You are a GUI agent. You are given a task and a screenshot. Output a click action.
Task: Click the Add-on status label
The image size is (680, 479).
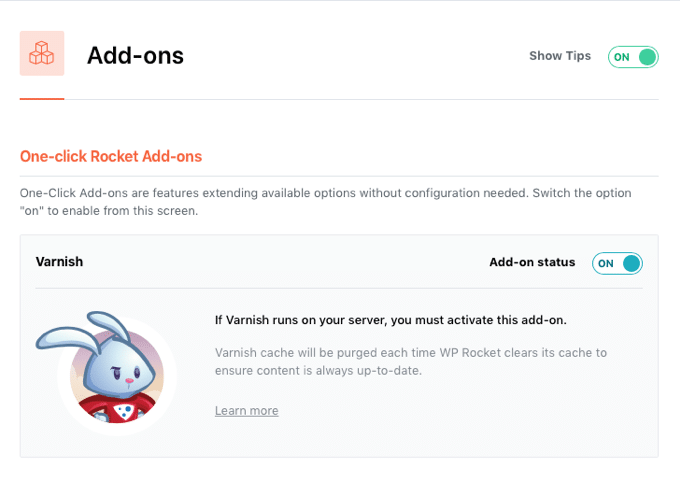pos(532,262)
